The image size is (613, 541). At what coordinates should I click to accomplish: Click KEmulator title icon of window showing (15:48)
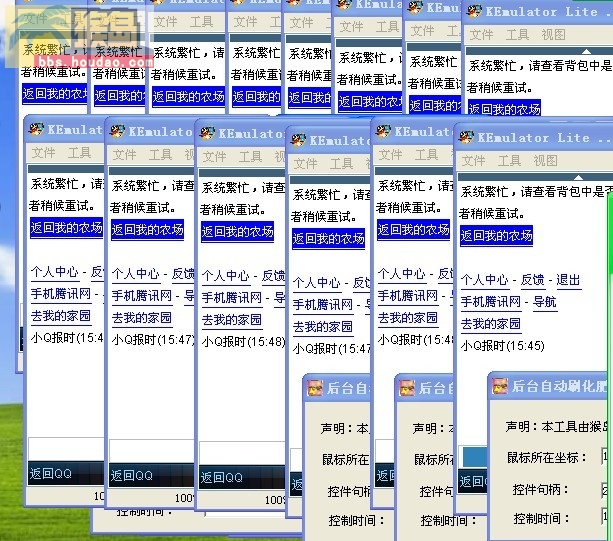(207, 133)
